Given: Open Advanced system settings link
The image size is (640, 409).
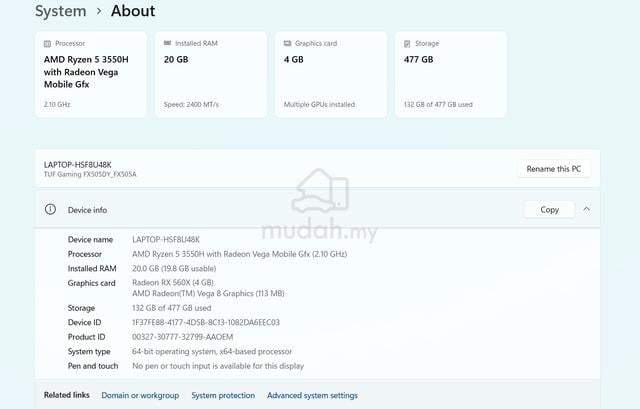Looking at the screenshot, I should click(x=312, y=395).
